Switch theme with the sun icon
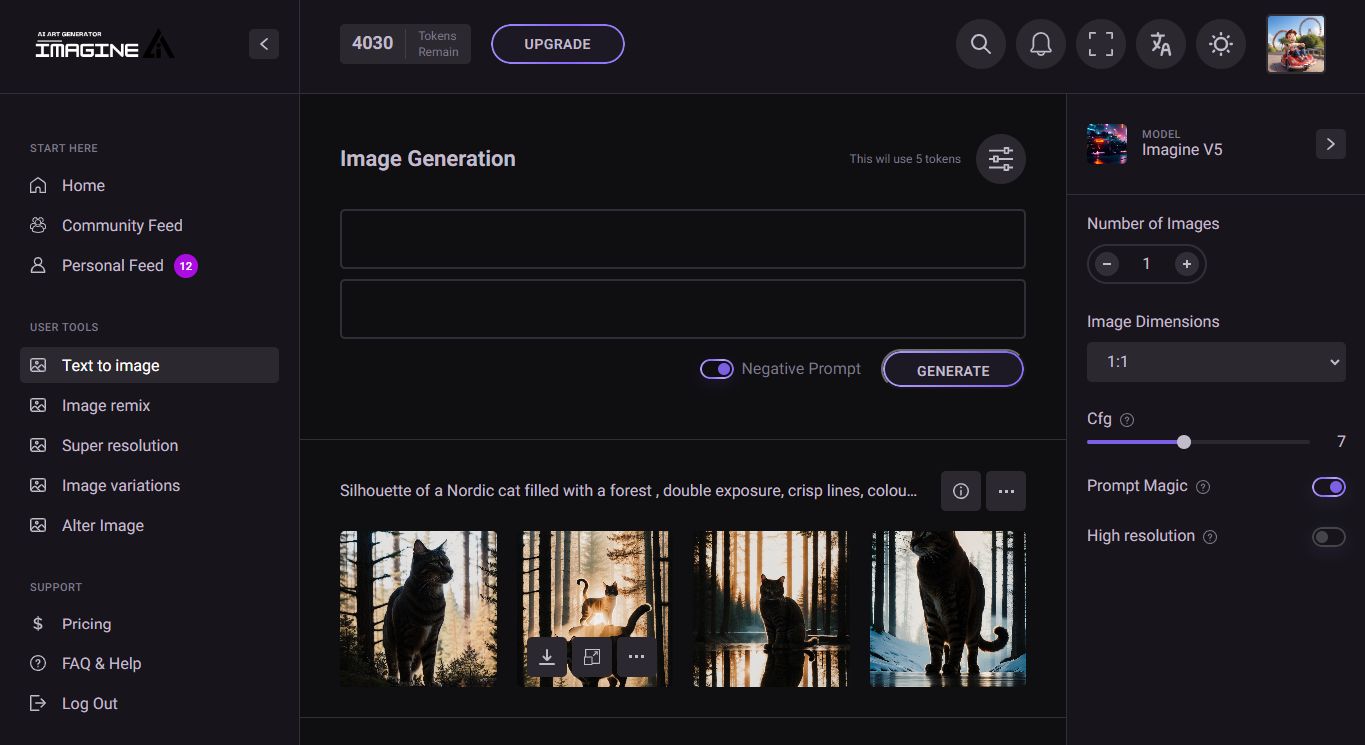 coord(1221,44)
